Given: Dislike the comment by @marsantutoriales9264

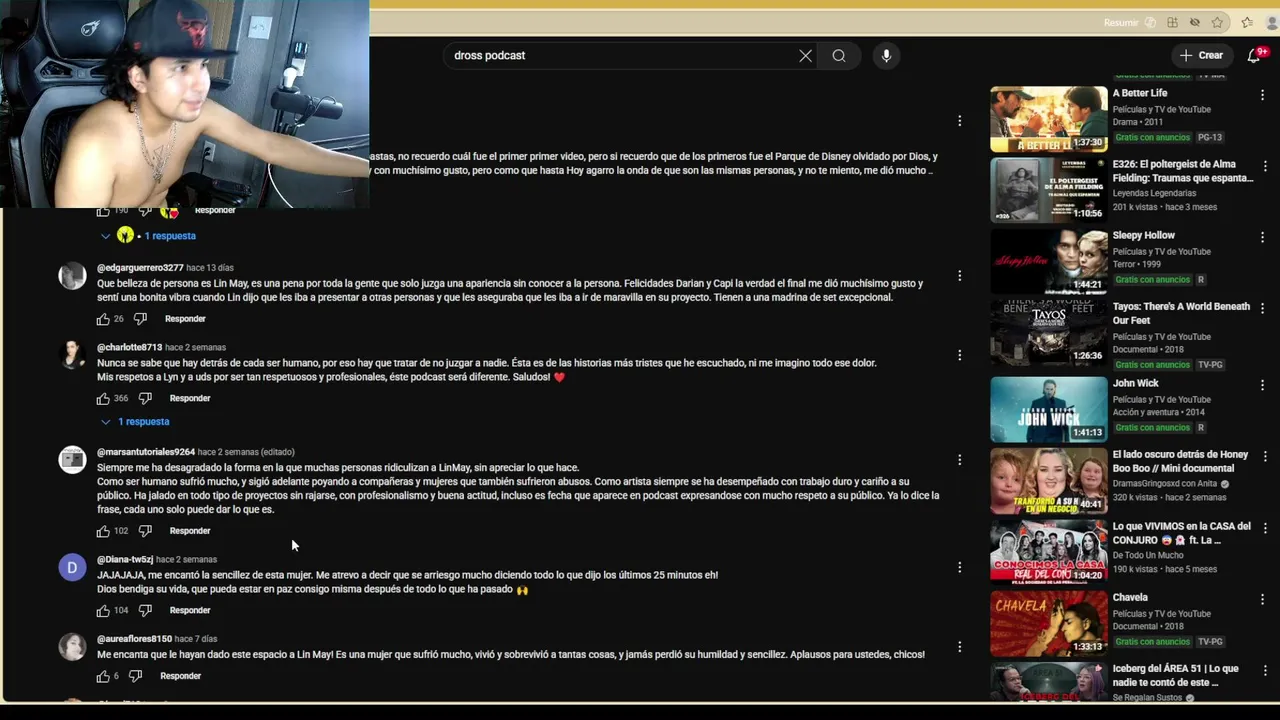Looking at the screenshot, I should tap(145, 531).
